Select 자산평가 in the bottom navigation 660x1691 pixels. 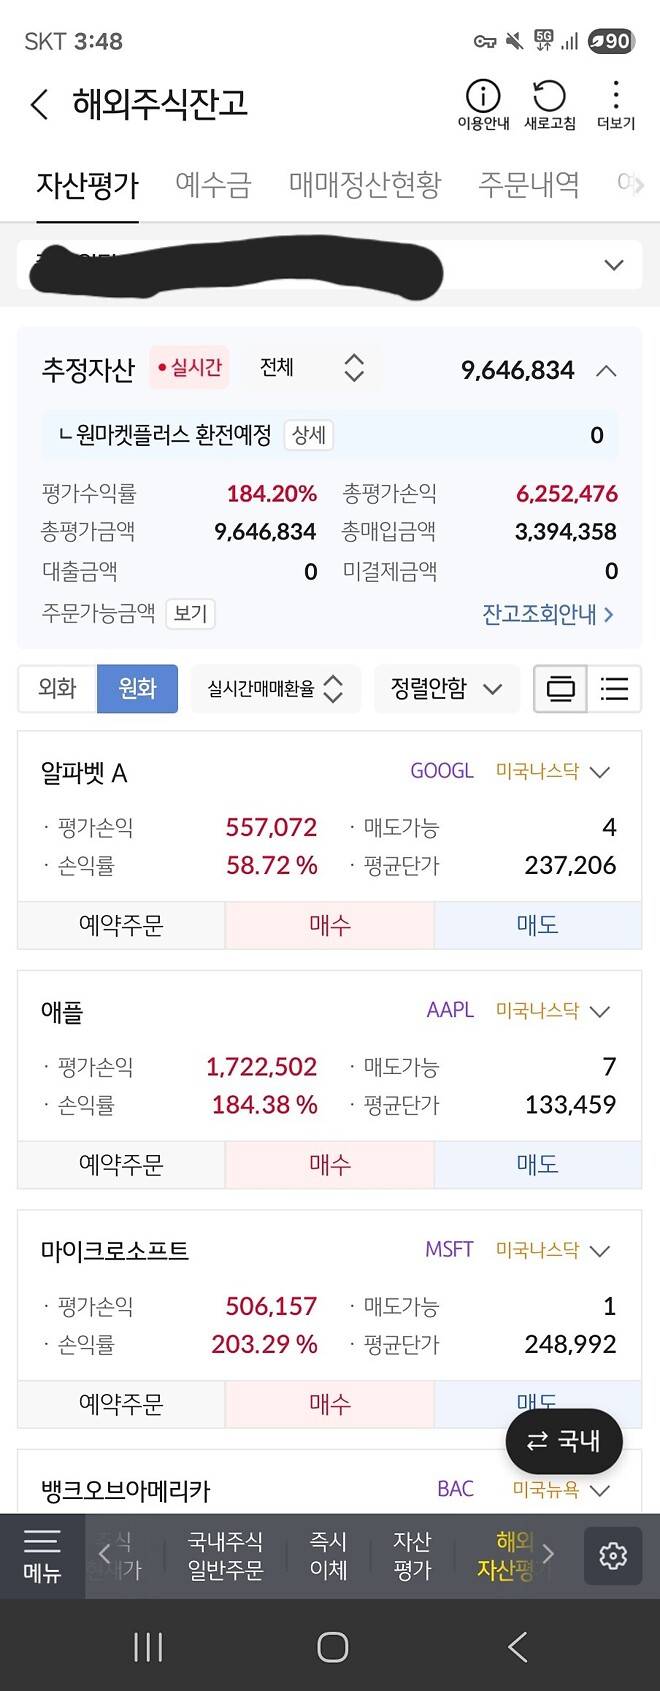(x=412, y=1557)
